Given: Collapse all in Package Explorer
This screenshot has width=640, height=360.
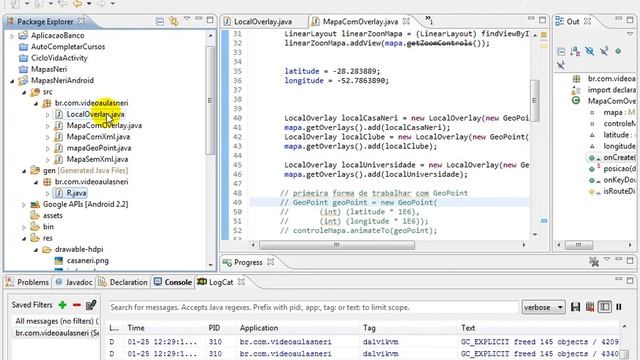Looking at the screenshot, I should tap(160, 21).
